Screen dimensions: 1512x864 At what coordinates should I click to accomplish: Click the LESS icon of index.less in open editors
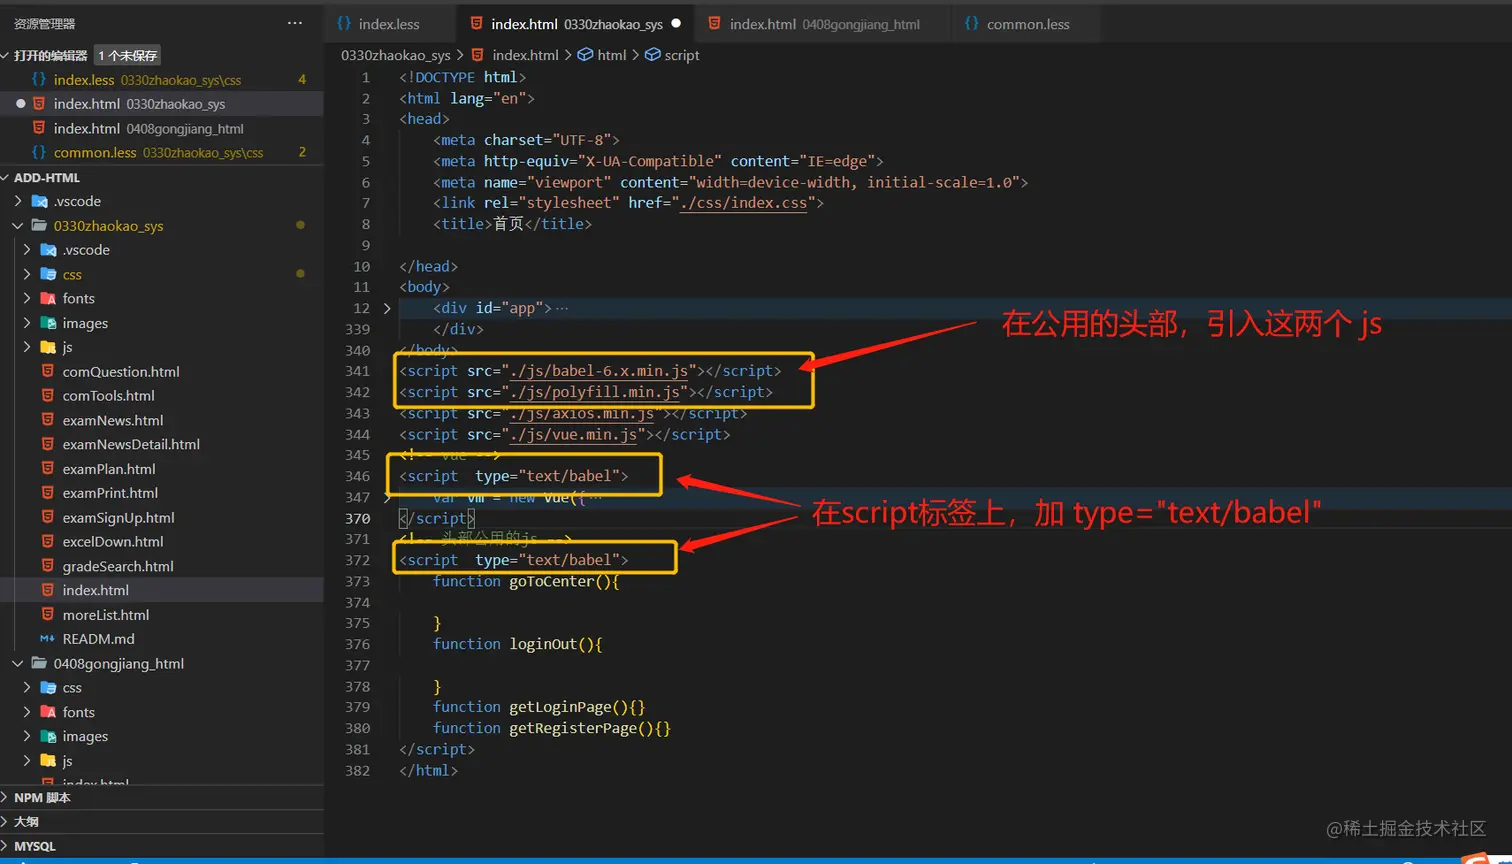click(39, 79)
